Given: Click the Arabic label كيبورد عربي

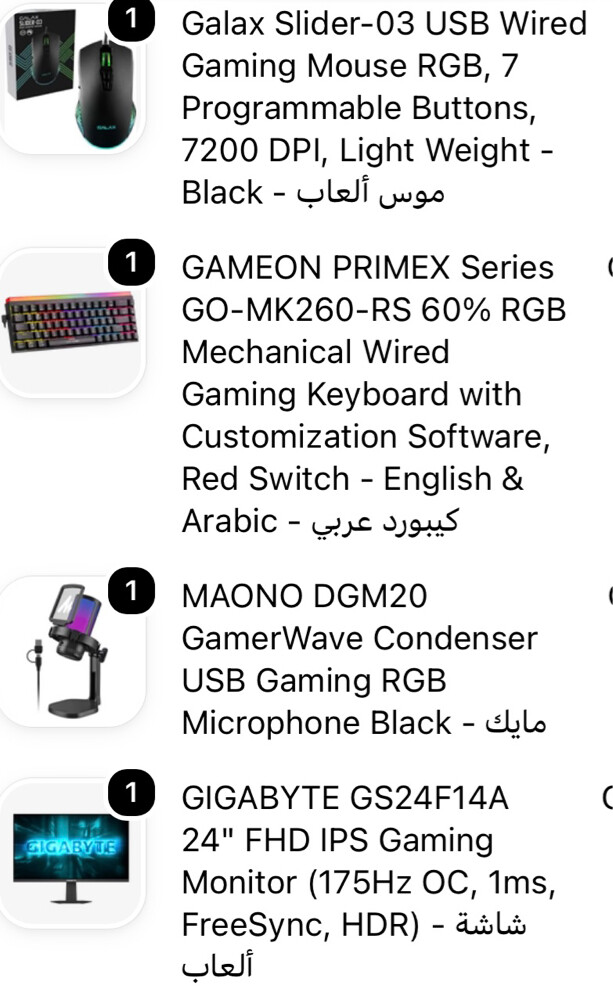Looking at the screenshot, I should 385,522.
